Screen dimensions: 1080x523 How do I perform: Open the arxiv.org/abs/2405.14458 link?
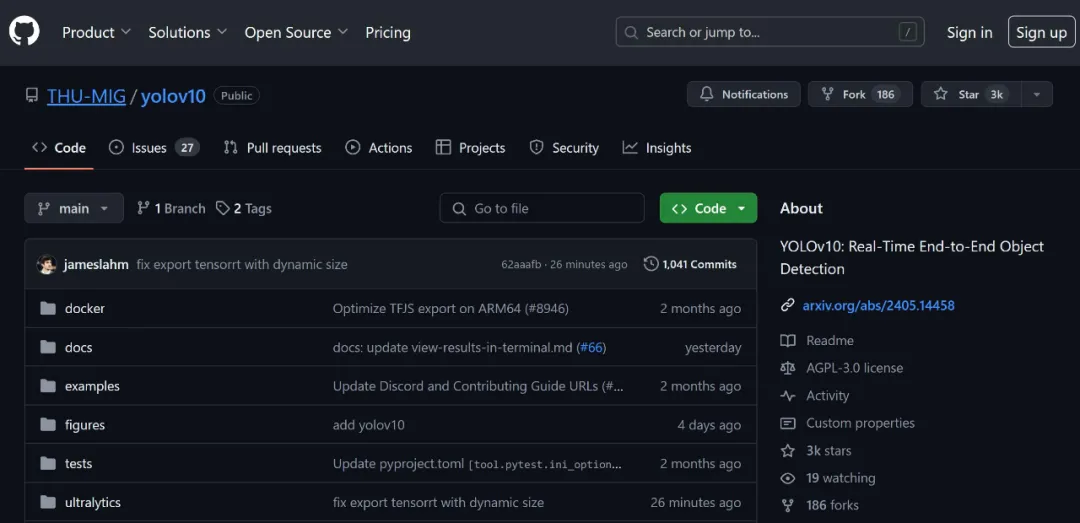click(878, 305)
